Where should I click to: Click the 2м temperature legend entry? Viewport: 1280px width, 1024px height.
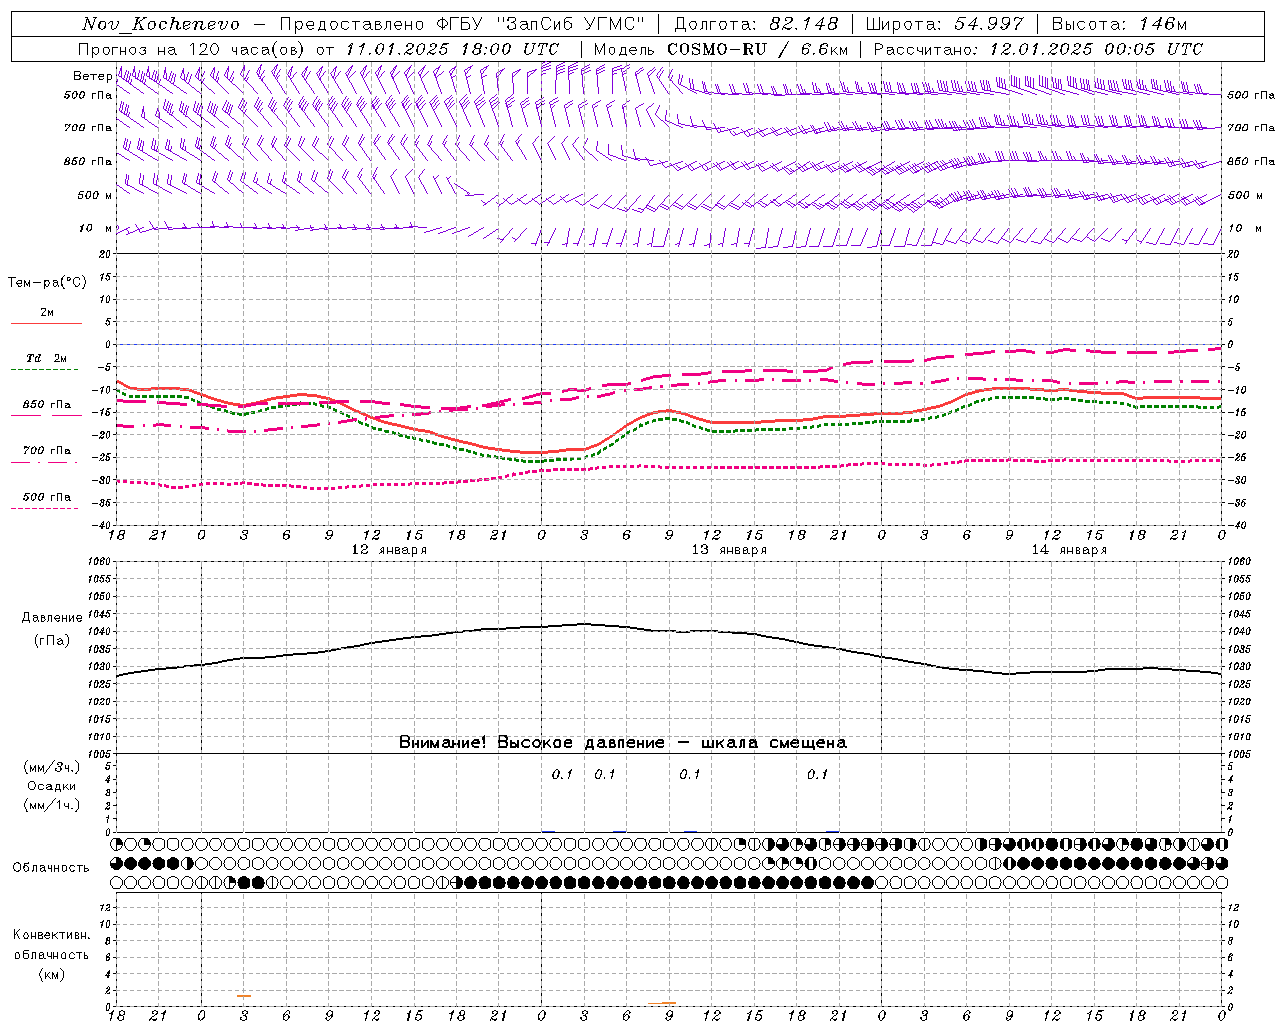pyautogui.click(x=47, y=312)
